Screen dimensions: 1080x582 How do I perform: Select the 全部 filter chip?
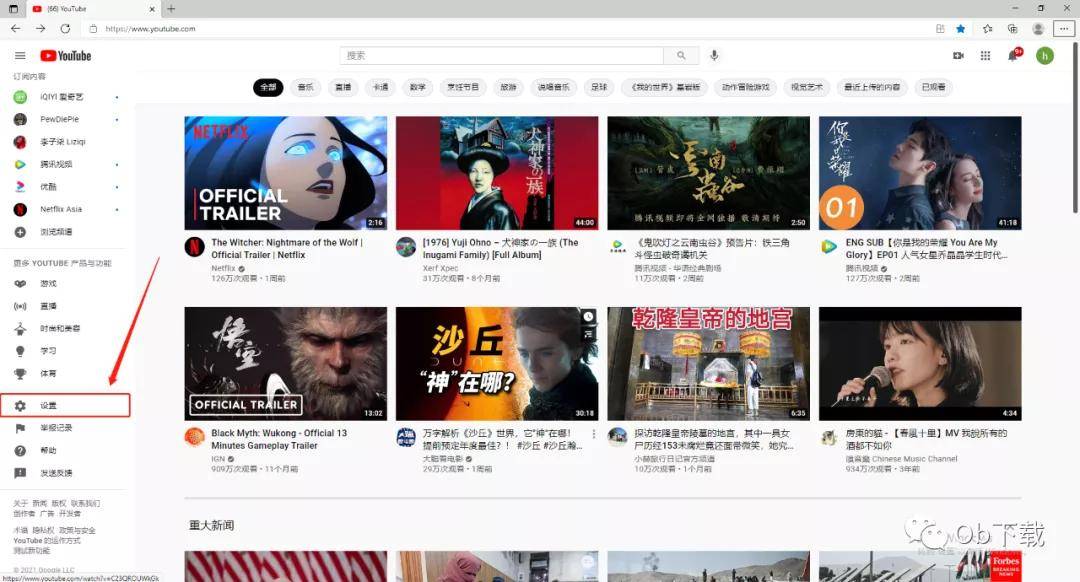tap(269, 87)
